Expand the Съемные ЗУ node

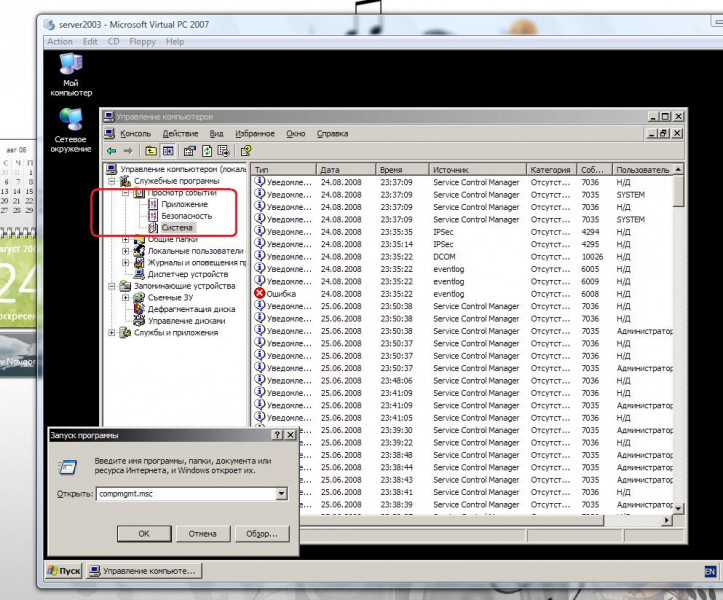coord(125,297)
